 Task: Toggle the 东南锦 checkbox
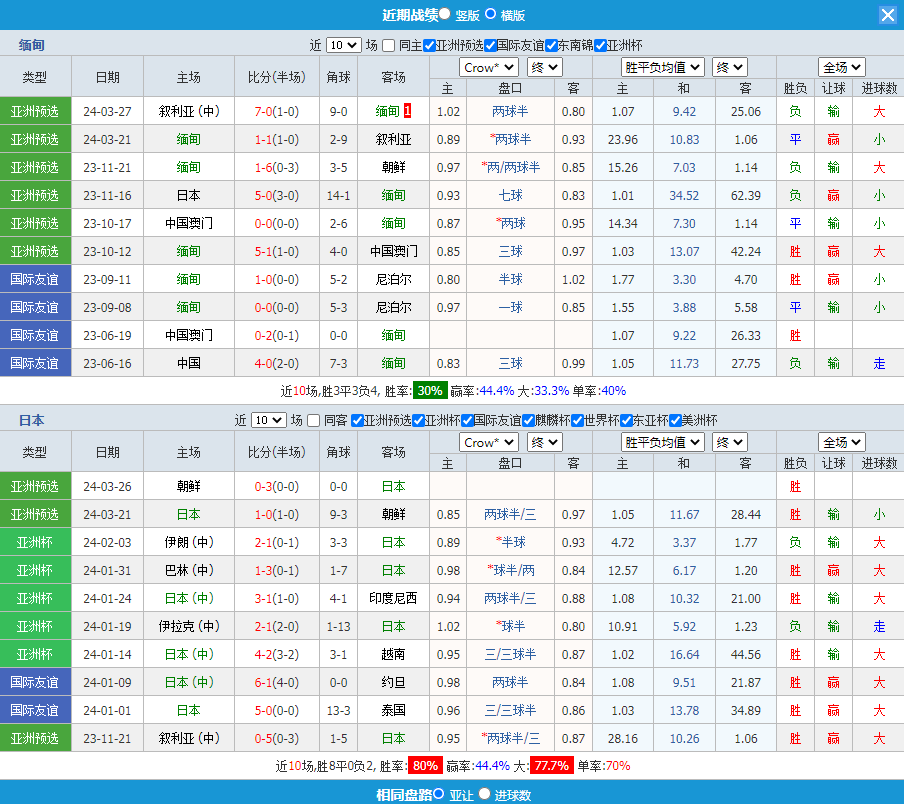pyautogui.click(x=551, y=45)
